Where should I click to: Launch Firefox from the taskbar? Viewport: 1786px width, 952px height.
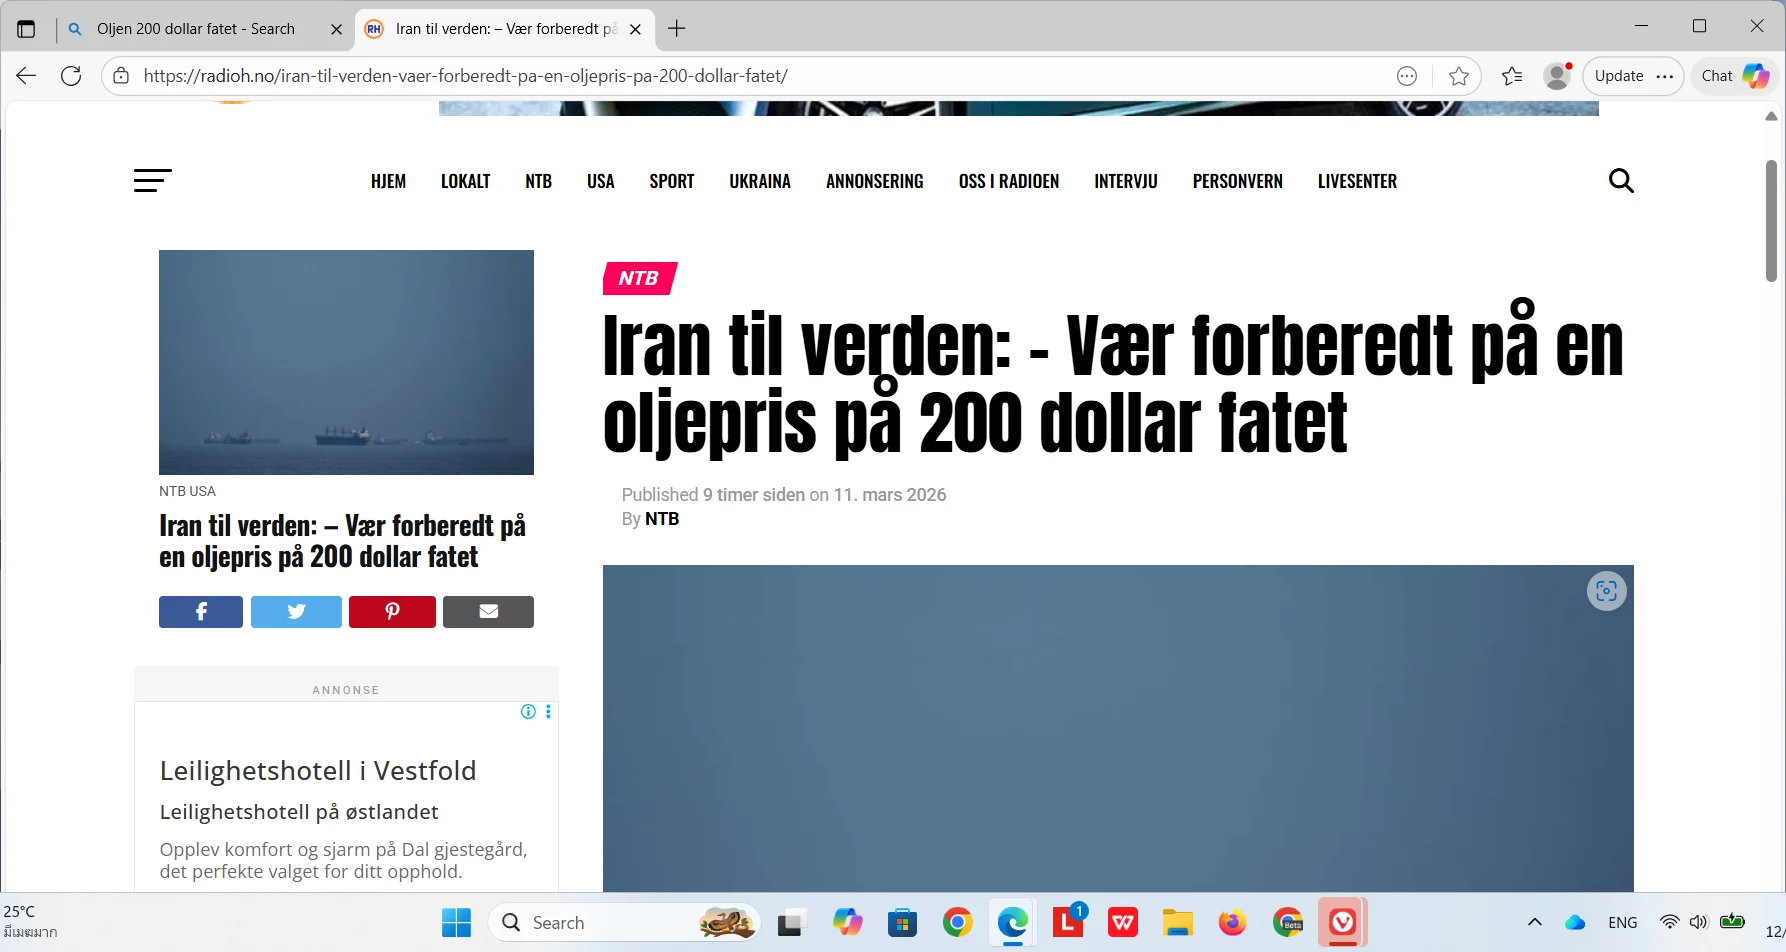[1232, 921]
